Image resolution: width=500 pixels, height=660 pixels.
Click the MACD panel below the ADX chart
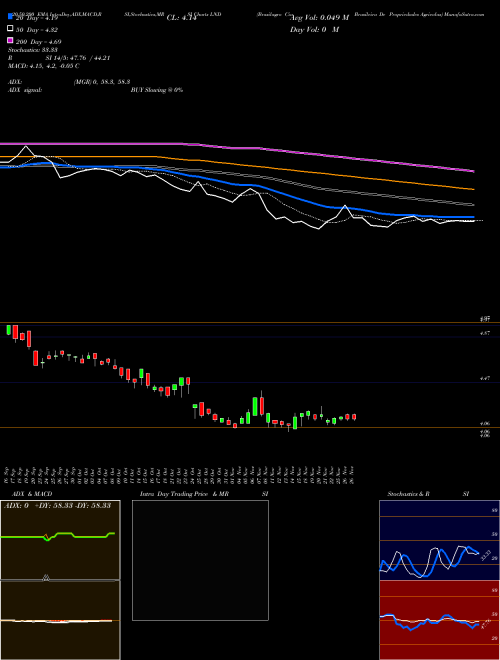click(60, 620)
